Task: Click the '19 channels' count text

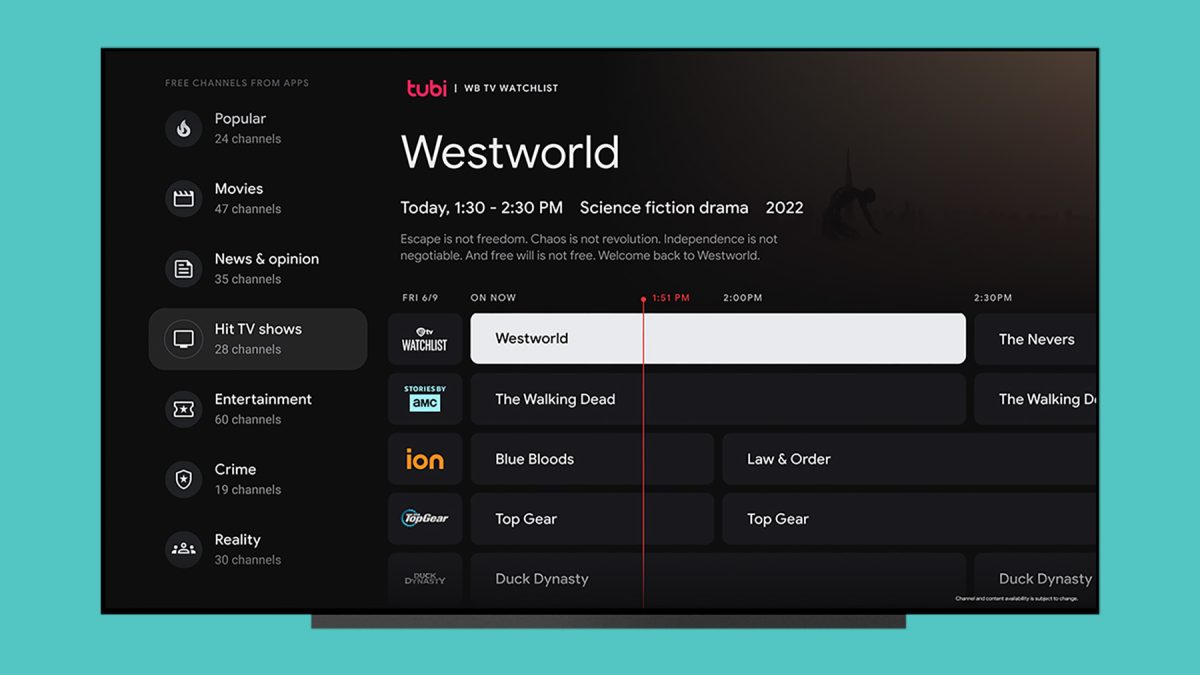Action: click(x=247, y=489)
